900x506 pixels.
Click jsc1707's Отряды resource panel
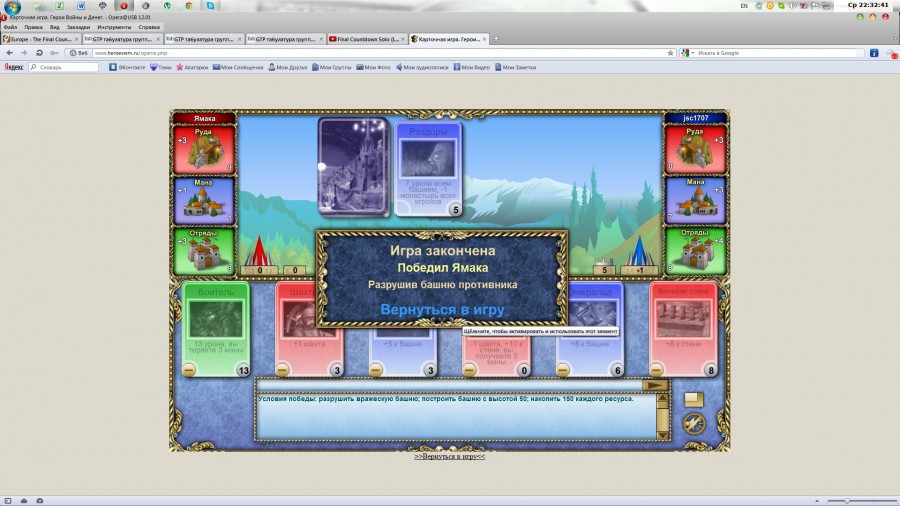click(x=696, y=251)
